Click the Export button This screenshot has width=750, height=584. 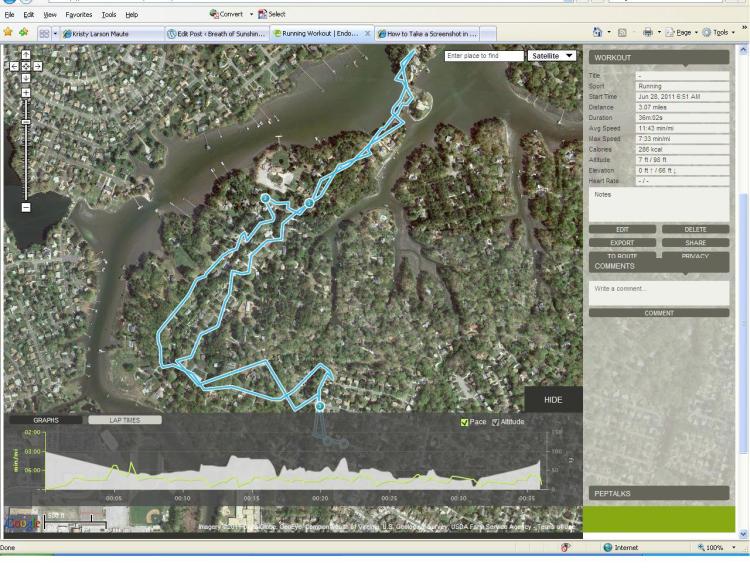(x=622, y=242)
